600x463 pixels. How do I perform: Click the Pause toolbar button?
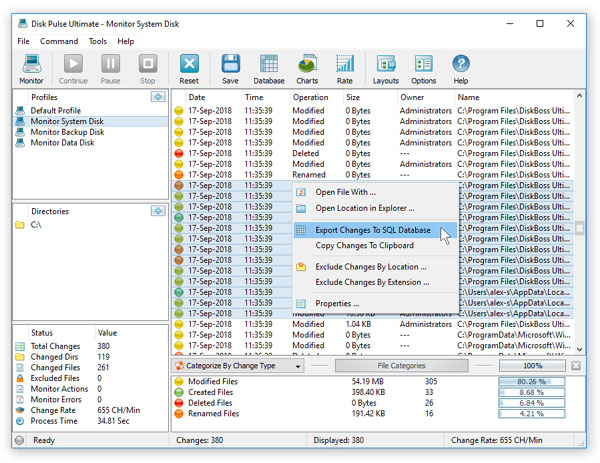tap(110, 69)
